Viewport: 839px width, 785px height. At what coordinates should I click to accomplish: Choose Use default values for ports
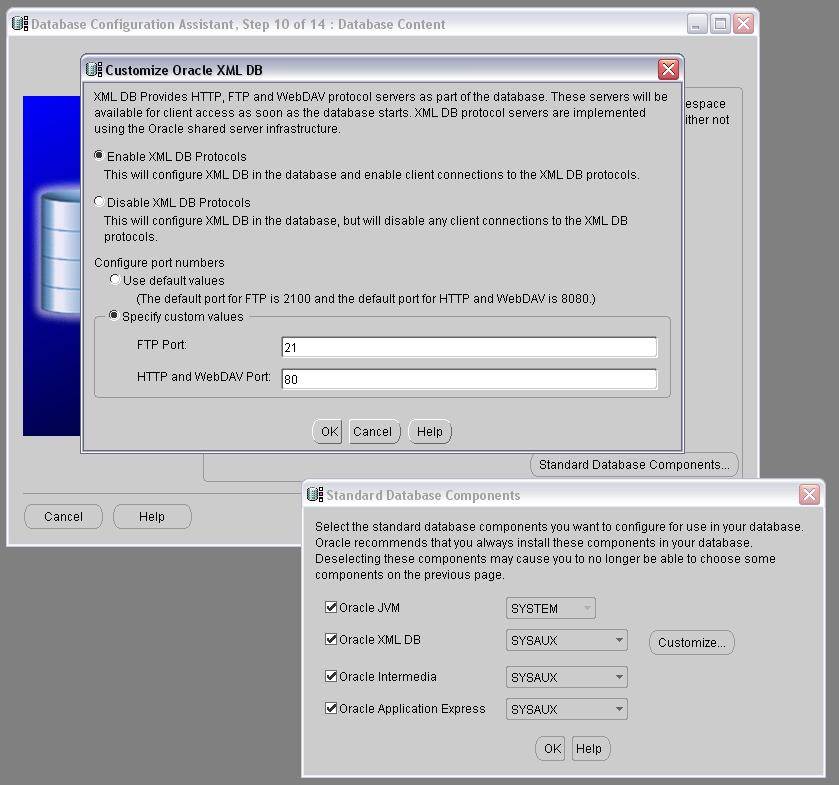[115, 280]
